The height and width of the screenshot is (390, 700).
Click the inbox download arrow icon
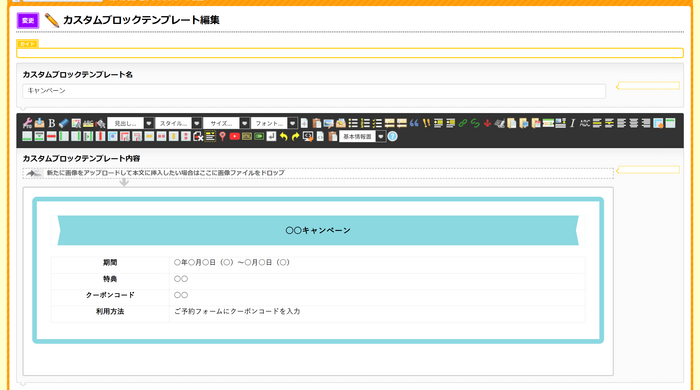[x=39, y=123]
